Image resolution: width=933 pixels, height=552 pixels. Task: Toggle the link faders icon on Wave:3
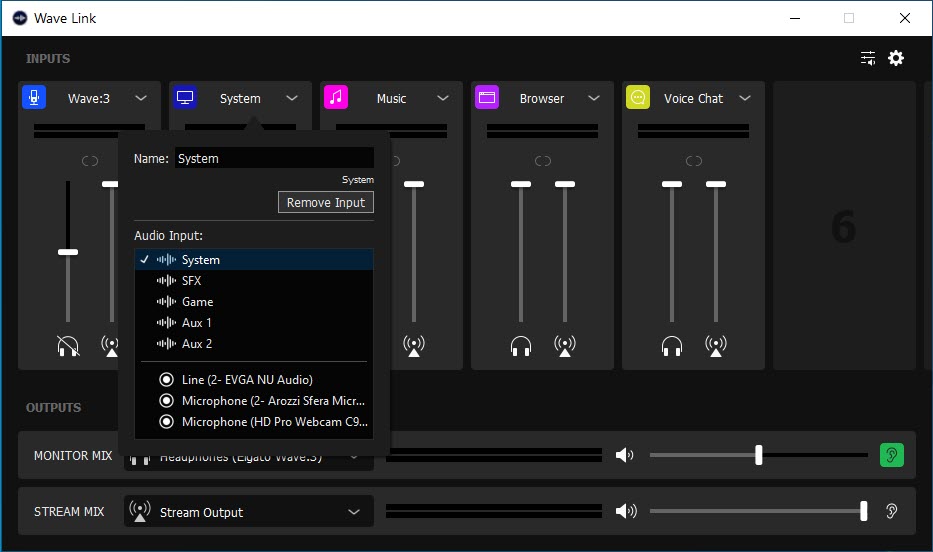90,161
